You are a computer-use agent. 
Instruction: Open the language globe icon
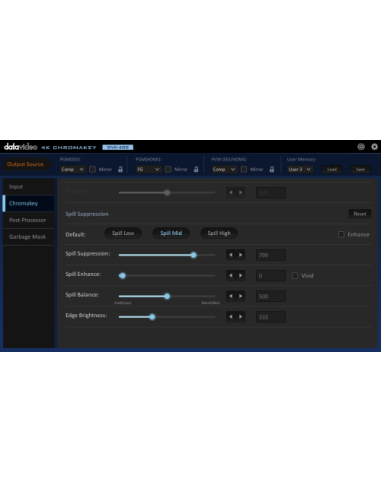[361, 147]
